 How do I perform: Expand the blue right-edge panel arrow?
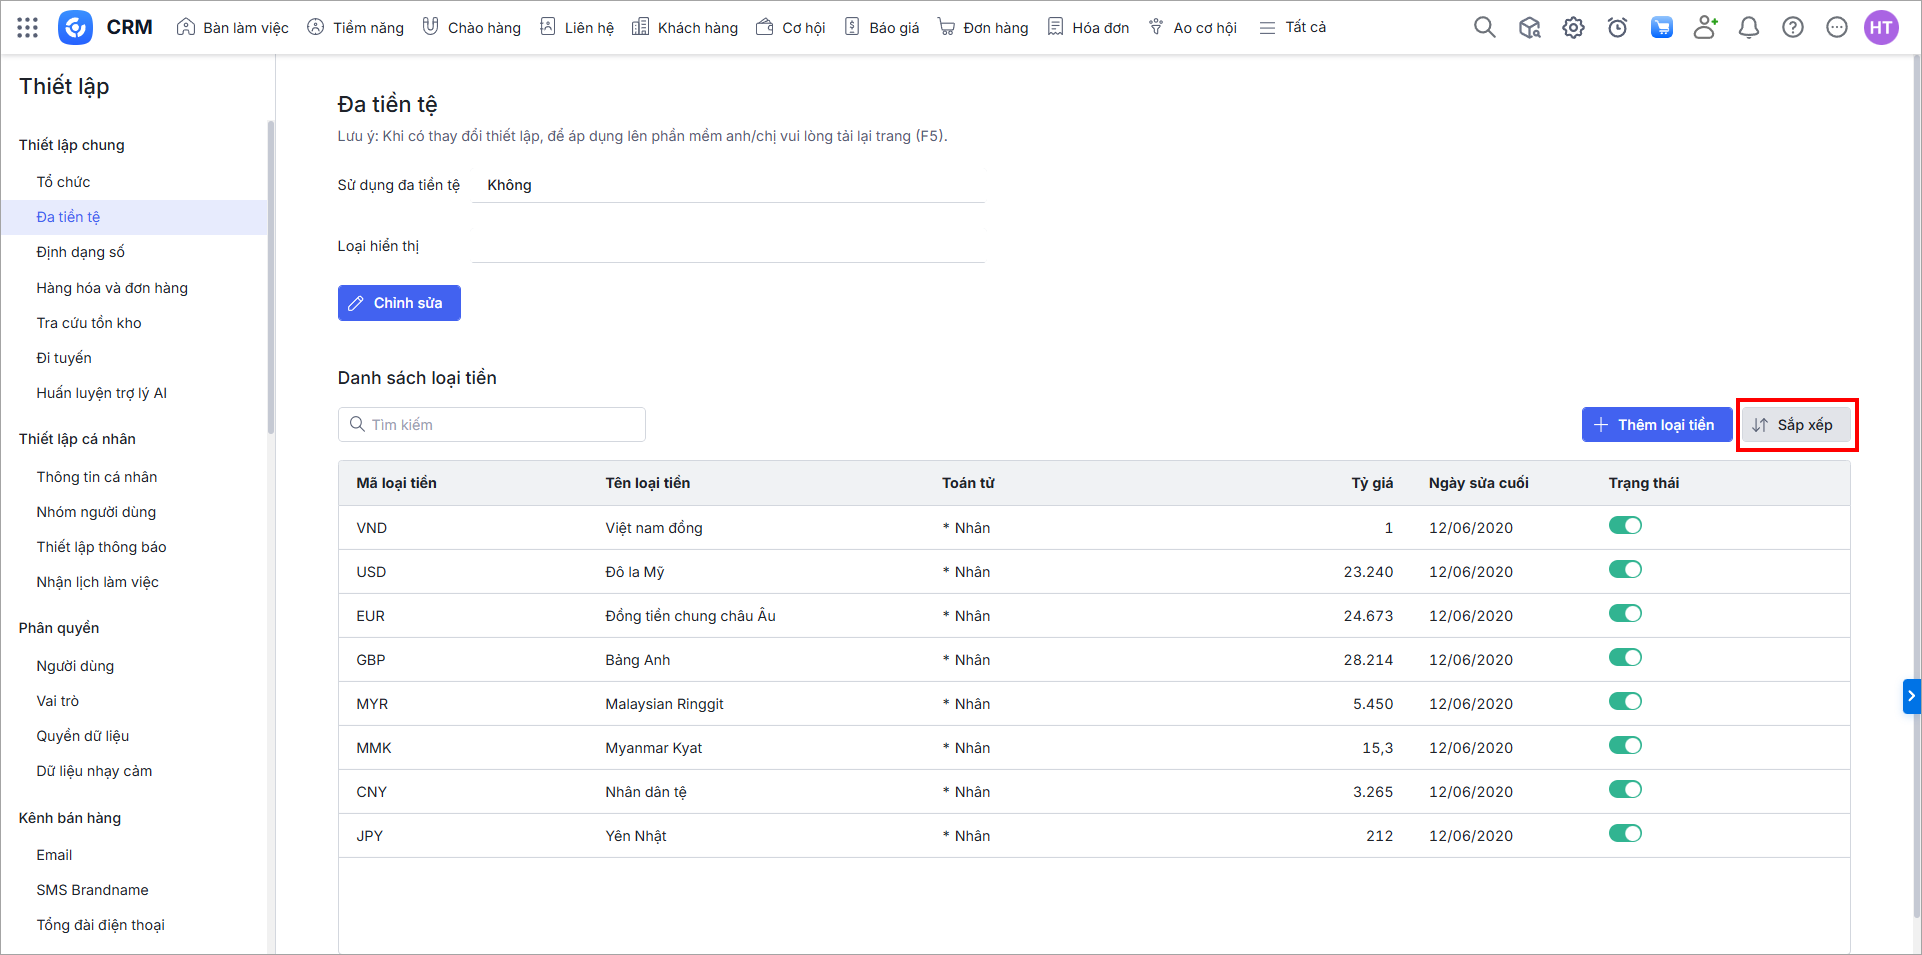(x=1911, y=696)
